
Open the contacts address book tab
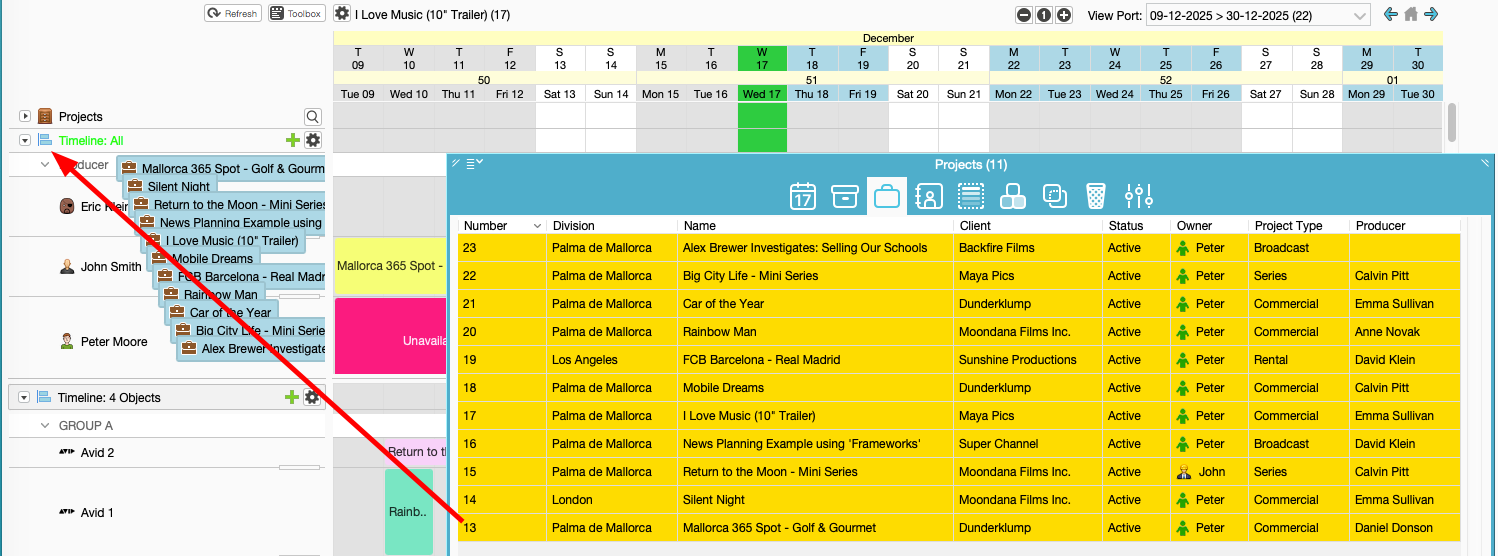[x=929, y=196]
